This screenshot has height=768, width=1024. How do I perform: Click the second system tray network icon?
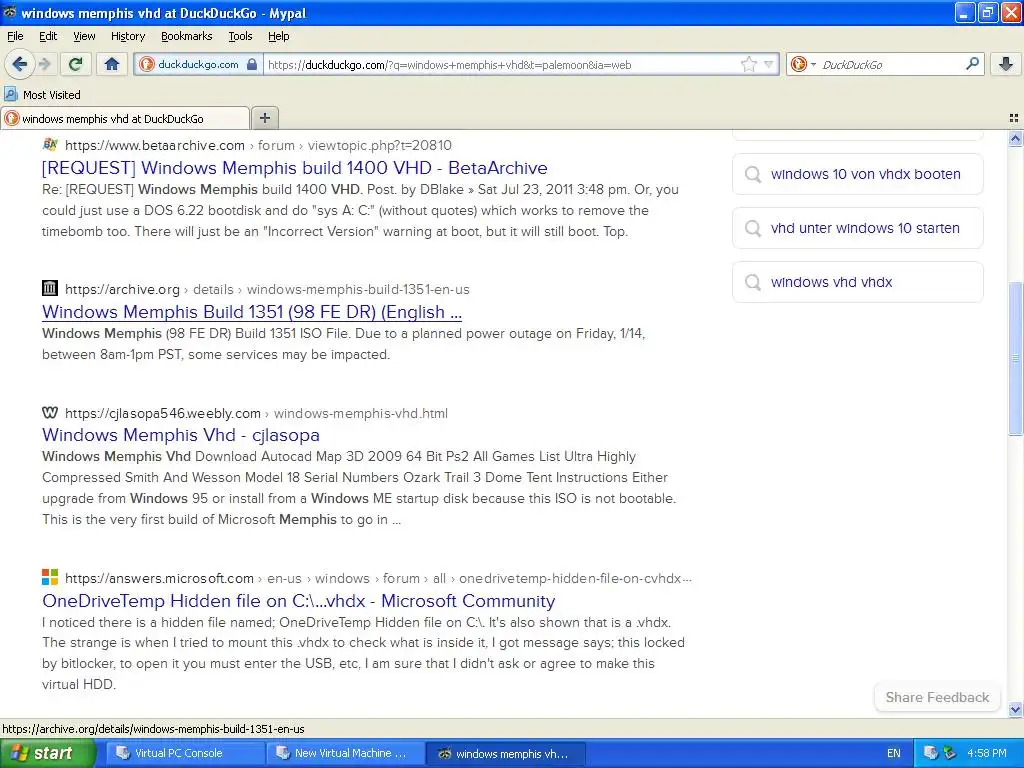coord(949,753)
